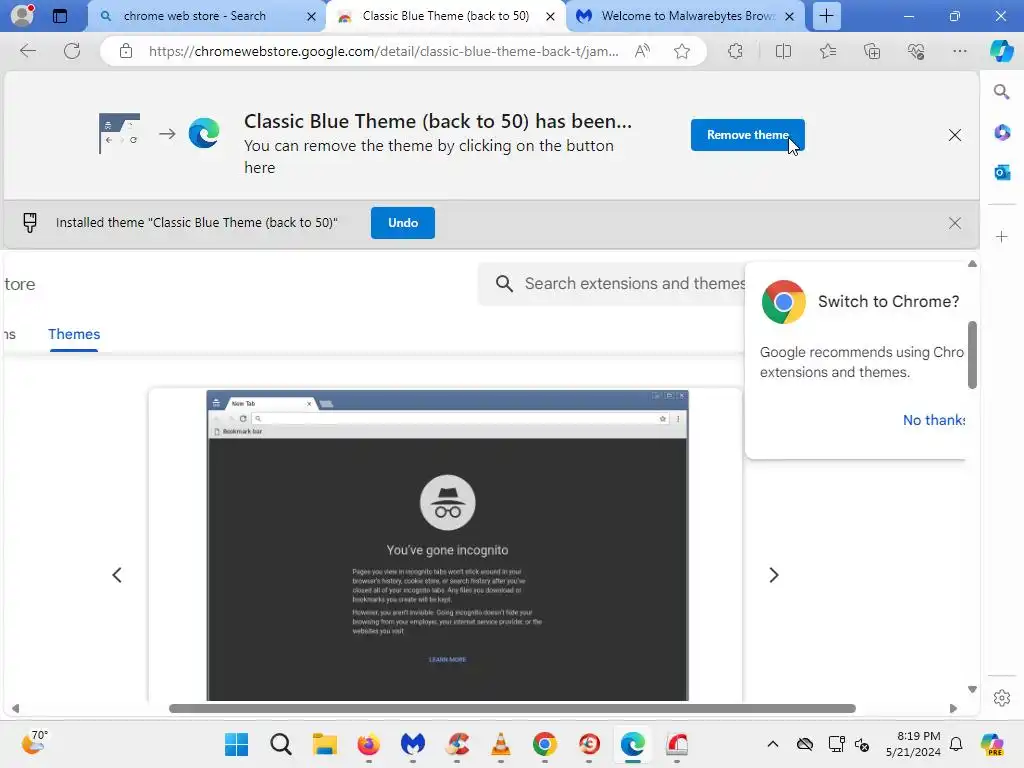Add this page to favorites with the star icon
The image size is (1024, 768).
(x=682, y=51)
